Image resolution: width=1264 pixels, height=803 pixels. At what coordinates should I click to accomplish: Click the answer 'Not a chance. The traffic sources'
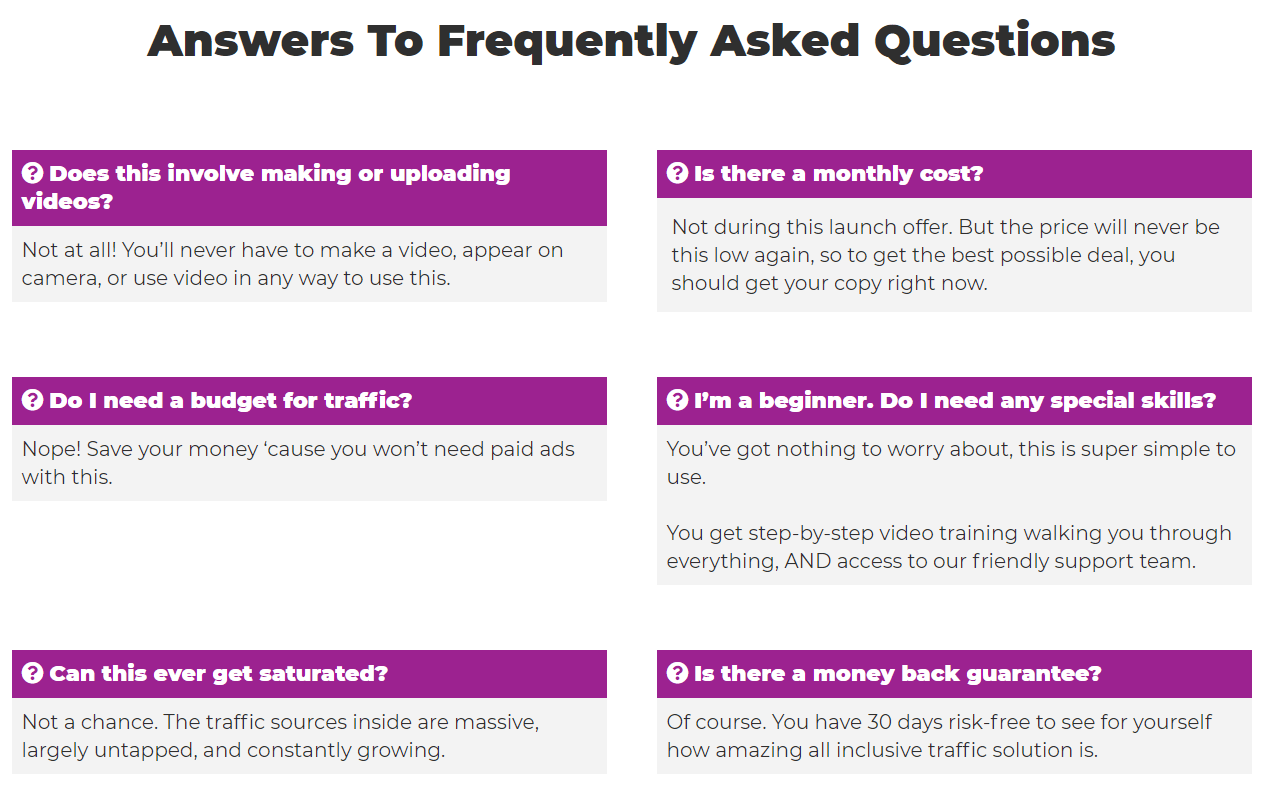(281, 736)
